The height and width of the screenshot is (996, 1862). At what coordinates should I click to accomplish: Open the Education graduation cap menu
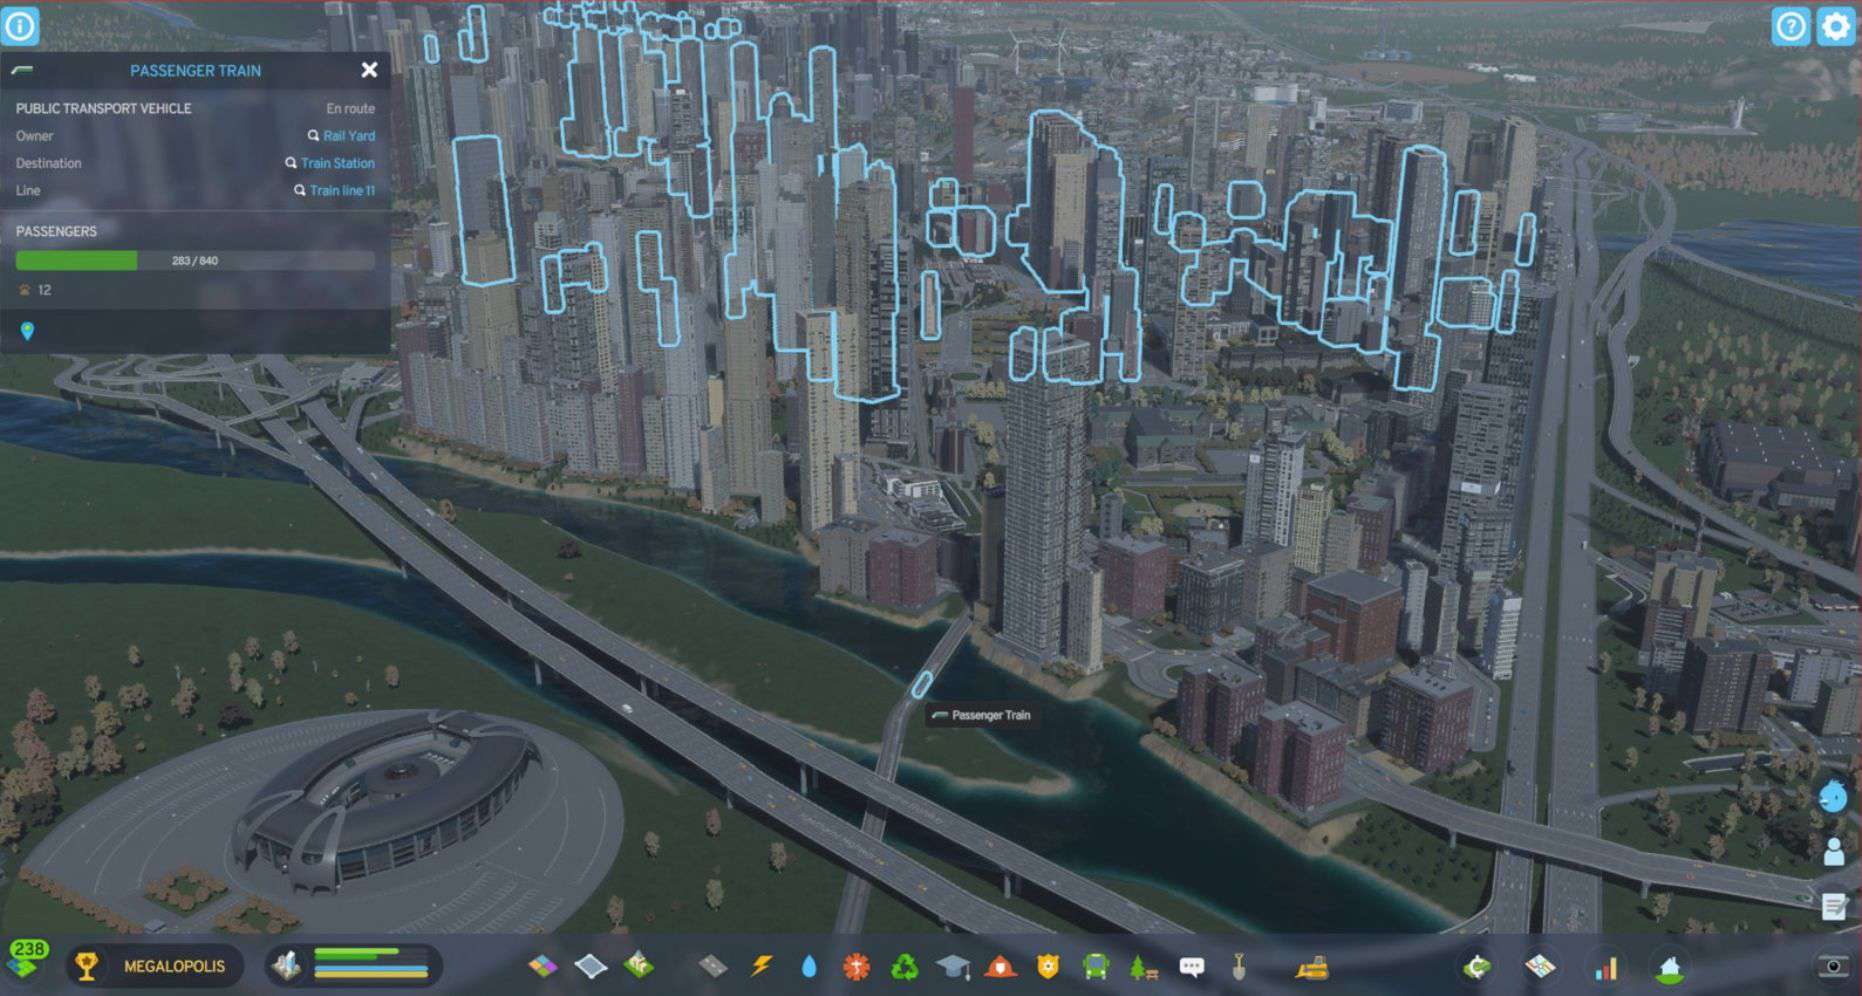tap(952, 966)
